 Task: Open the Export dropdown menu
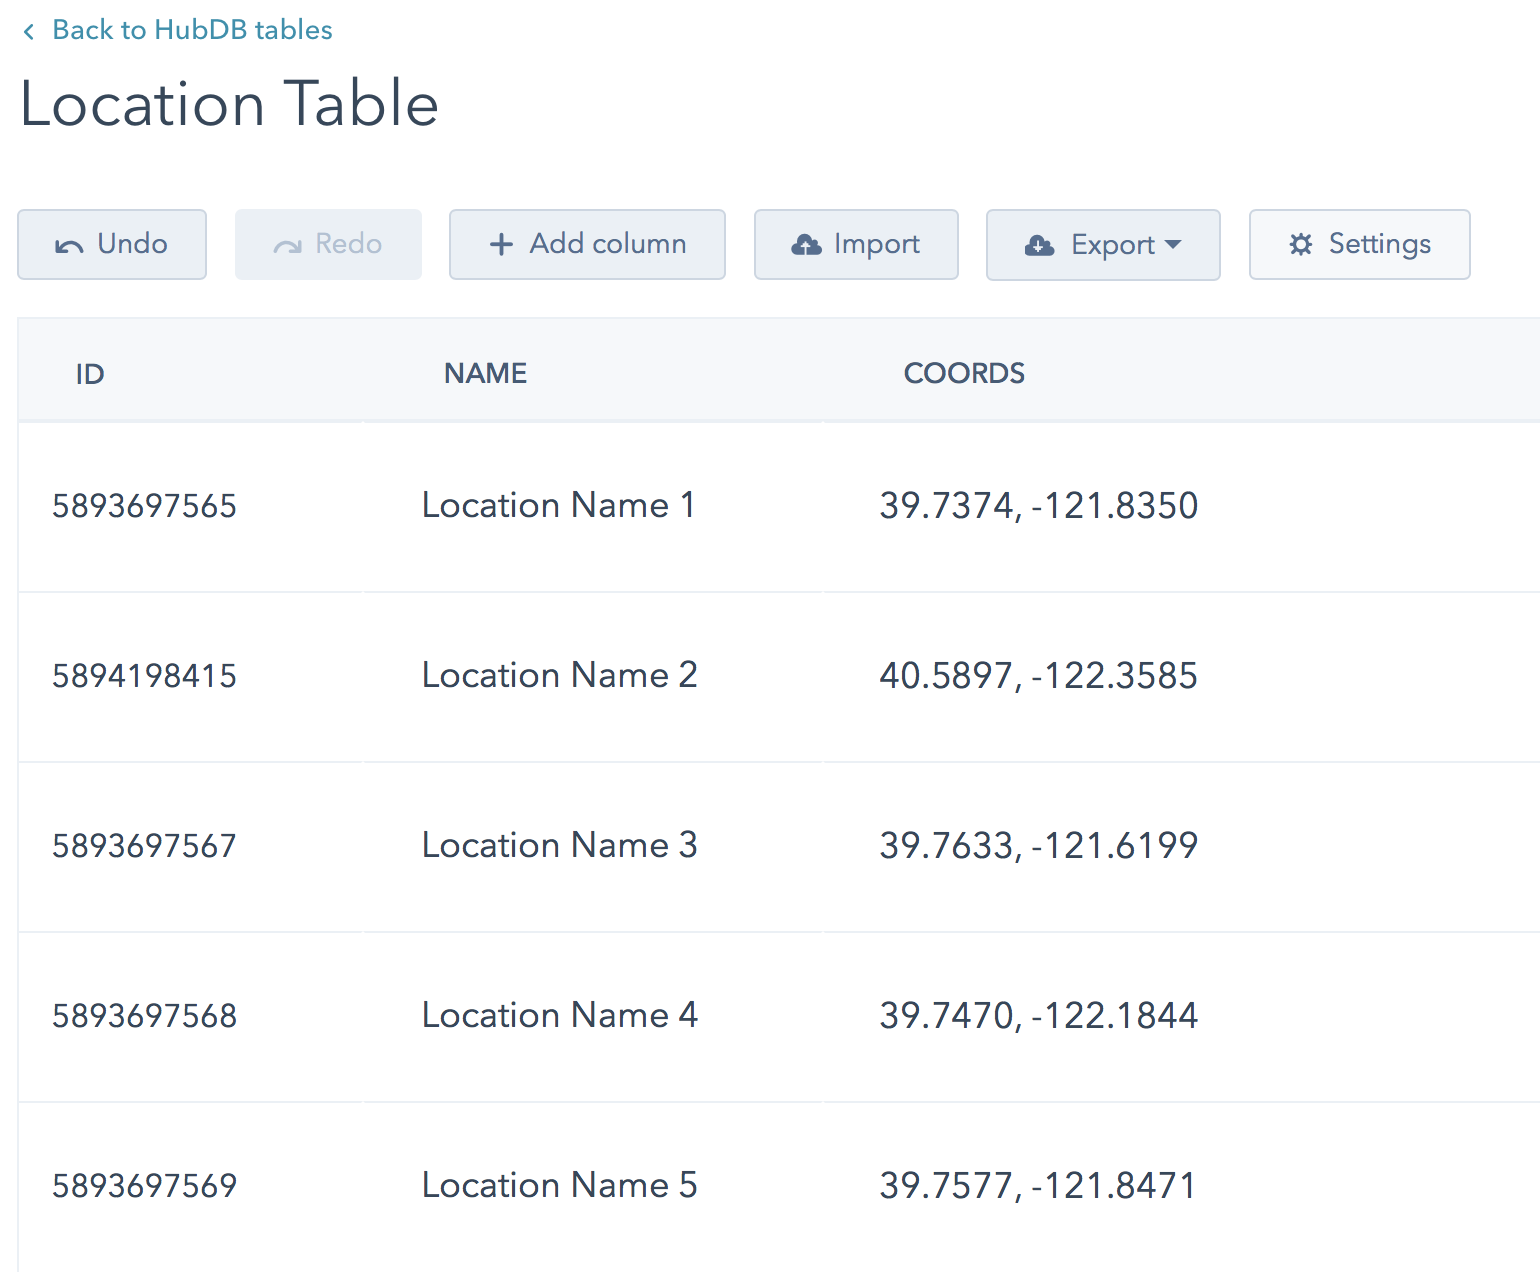1103,244
